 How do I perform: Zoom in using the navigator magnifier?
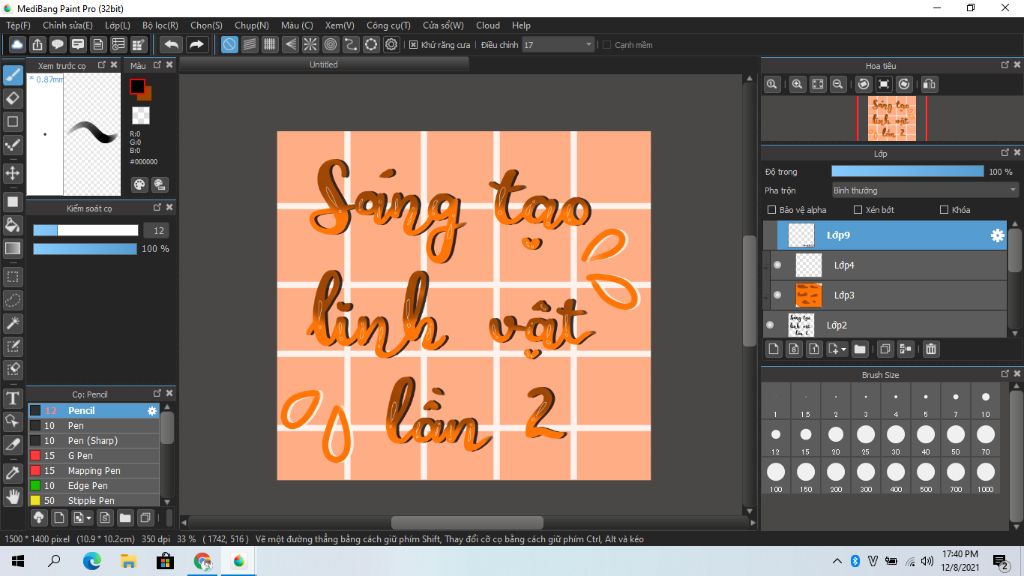pyautogui.click(x=798, y=85)
